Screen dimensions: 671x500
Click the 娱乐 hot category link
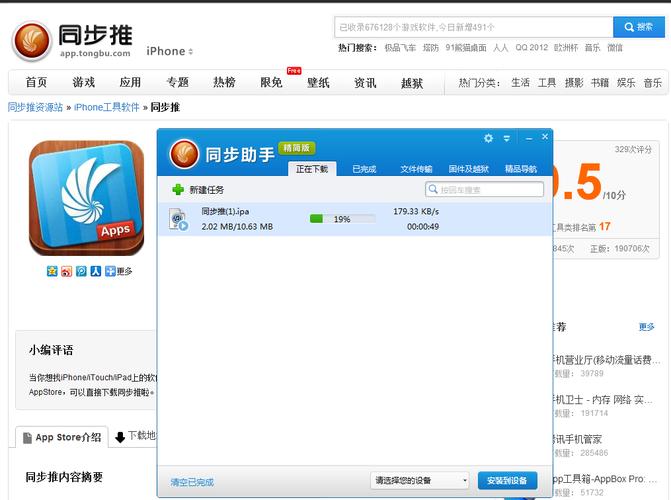coord(626,82)
